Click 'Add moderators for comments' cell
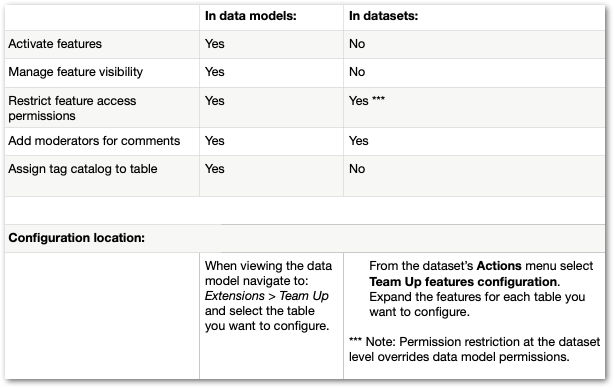Screen dimensions: 614x388 [94, 141]
